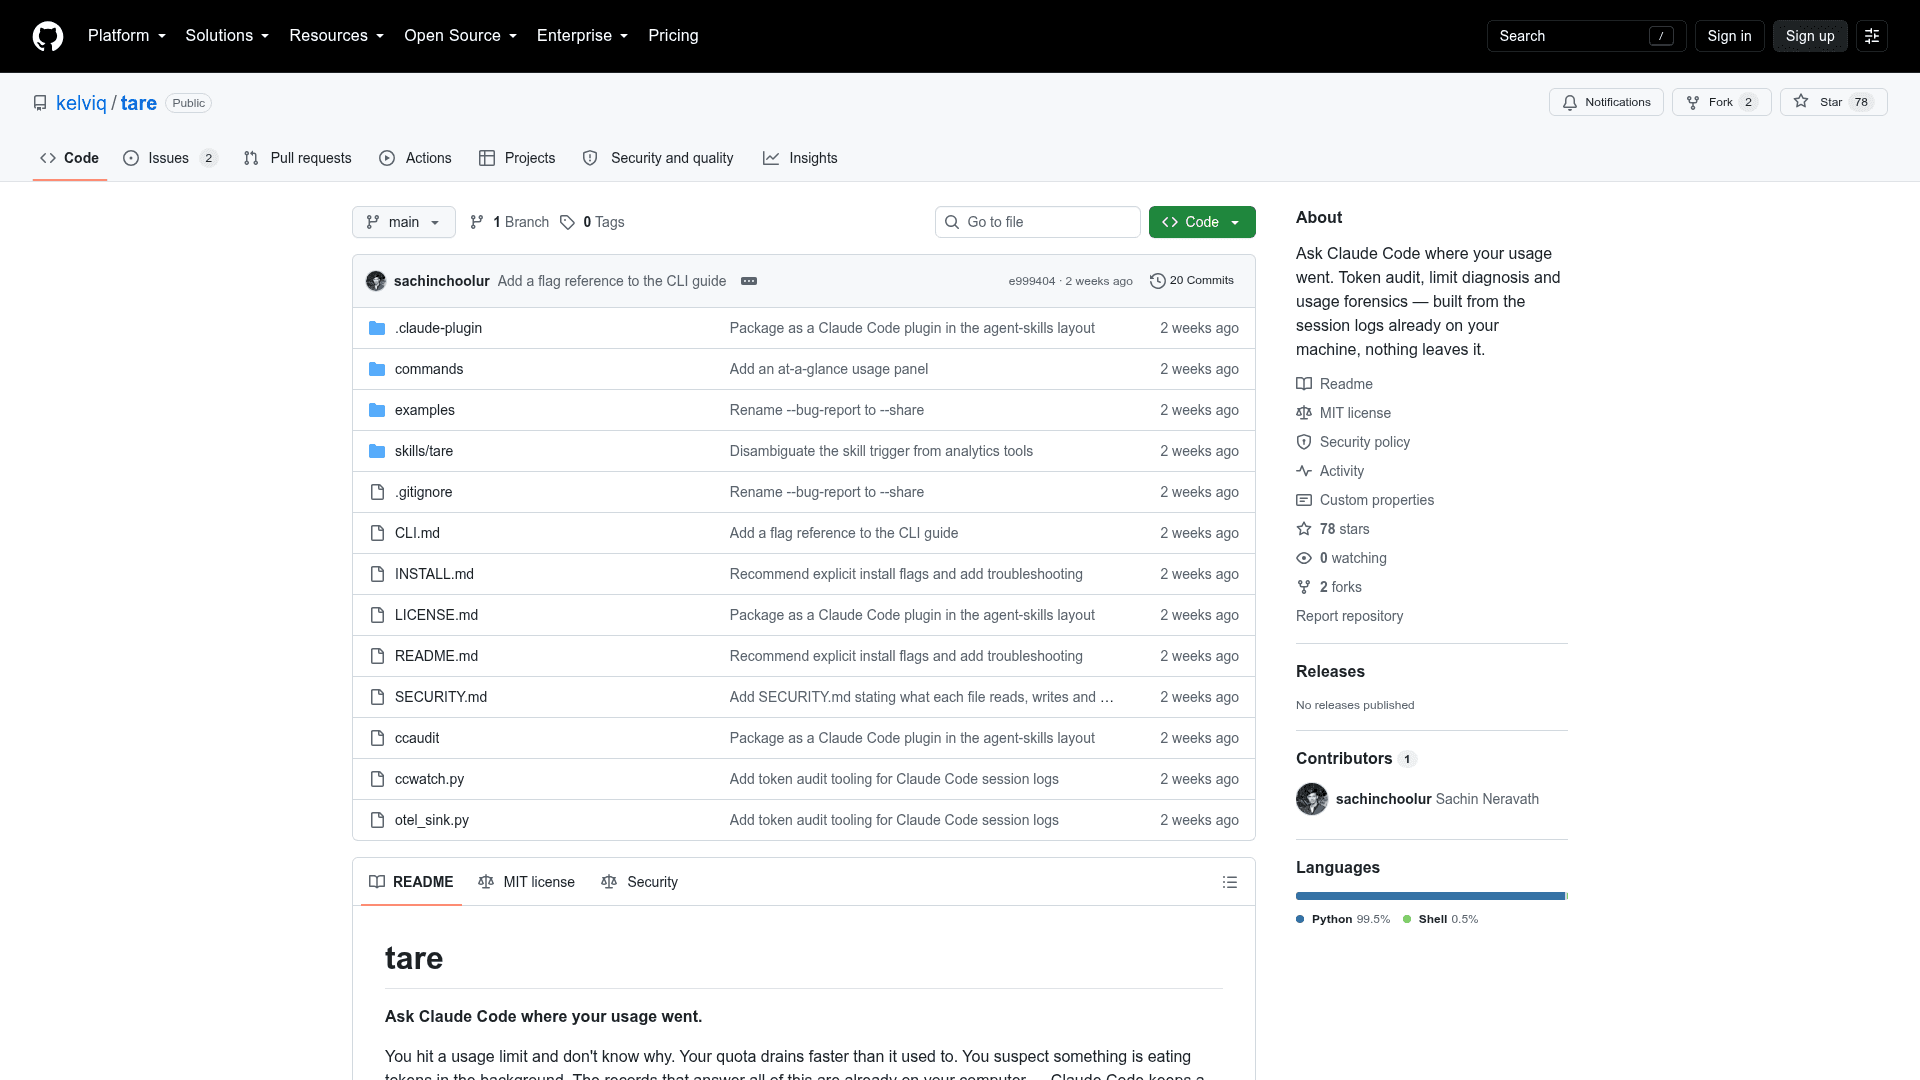1920x1080 pixels.
Task: Click the Sign in button
Action: (1729, 36)
